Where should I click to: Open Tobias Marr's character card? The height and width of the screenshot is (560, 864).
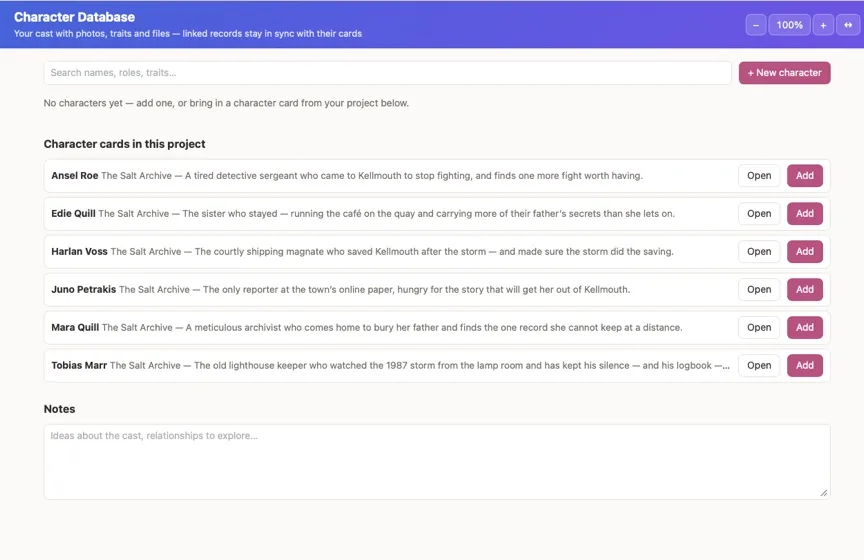[x=759, y=366]
